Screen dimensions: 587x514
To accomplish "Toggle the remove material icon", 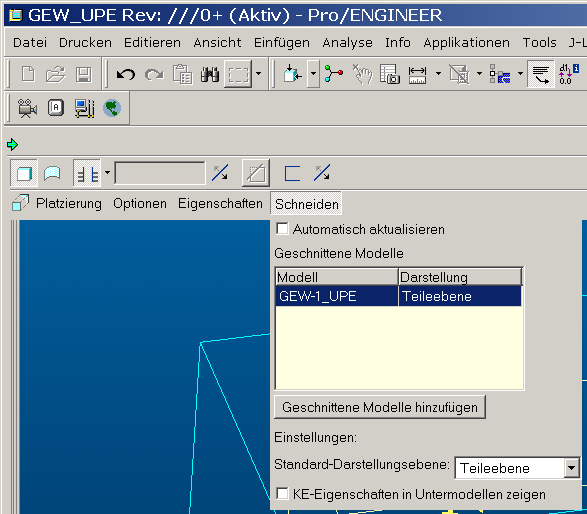I will pos(256,173).
